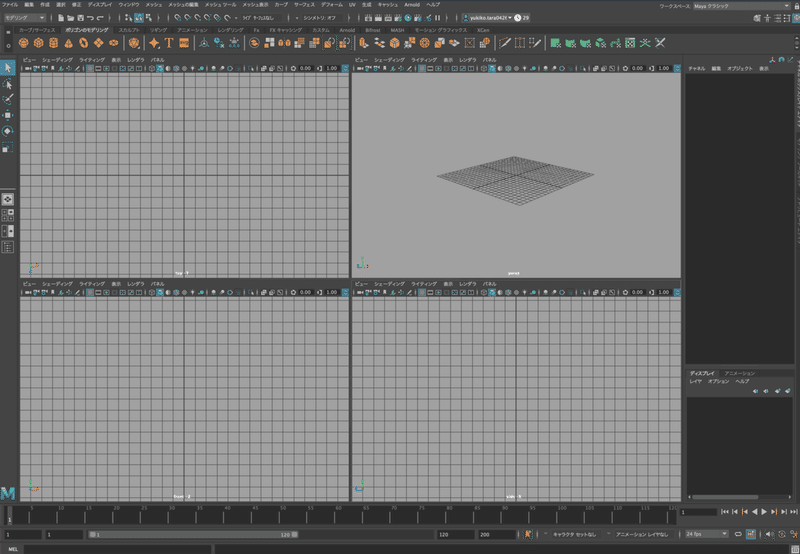Click the Redo arrow in status line

100,18
